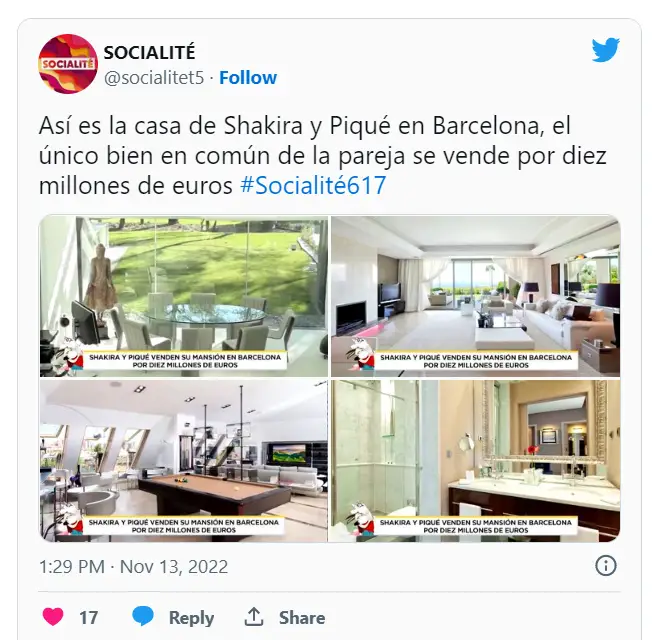Image resolution: width=652 pixels, height=640 pixels.
Task: Open the white living room photo
Action: (476, 297)
